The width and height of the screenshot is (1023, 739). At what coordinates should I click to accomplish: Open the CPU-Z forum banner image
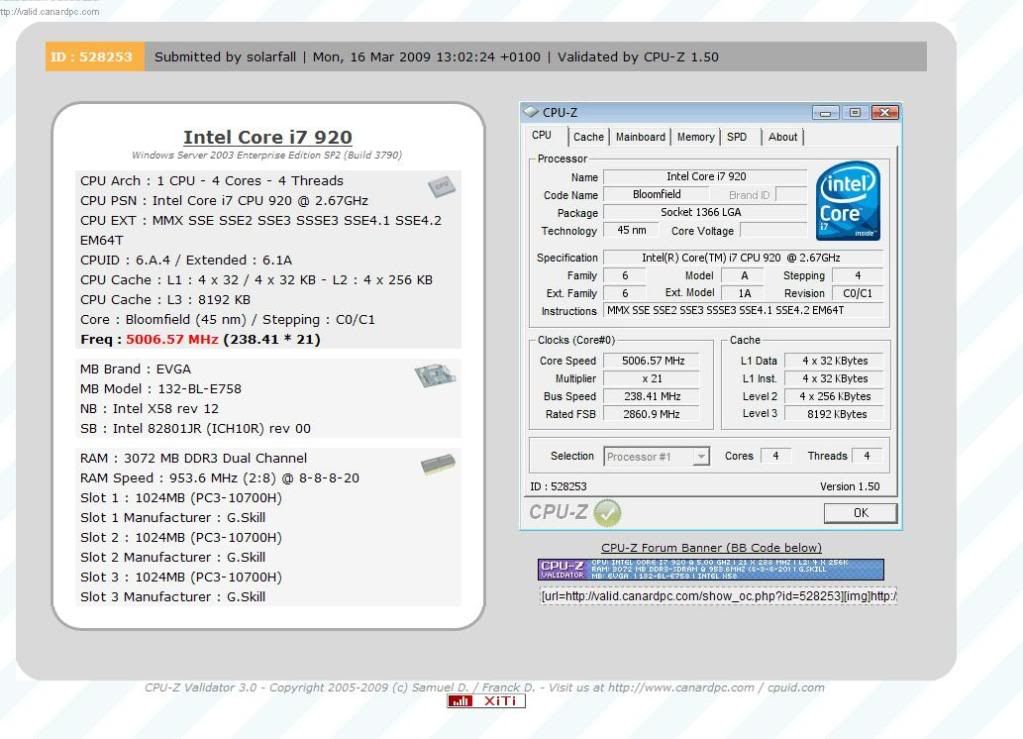[710, 569]
